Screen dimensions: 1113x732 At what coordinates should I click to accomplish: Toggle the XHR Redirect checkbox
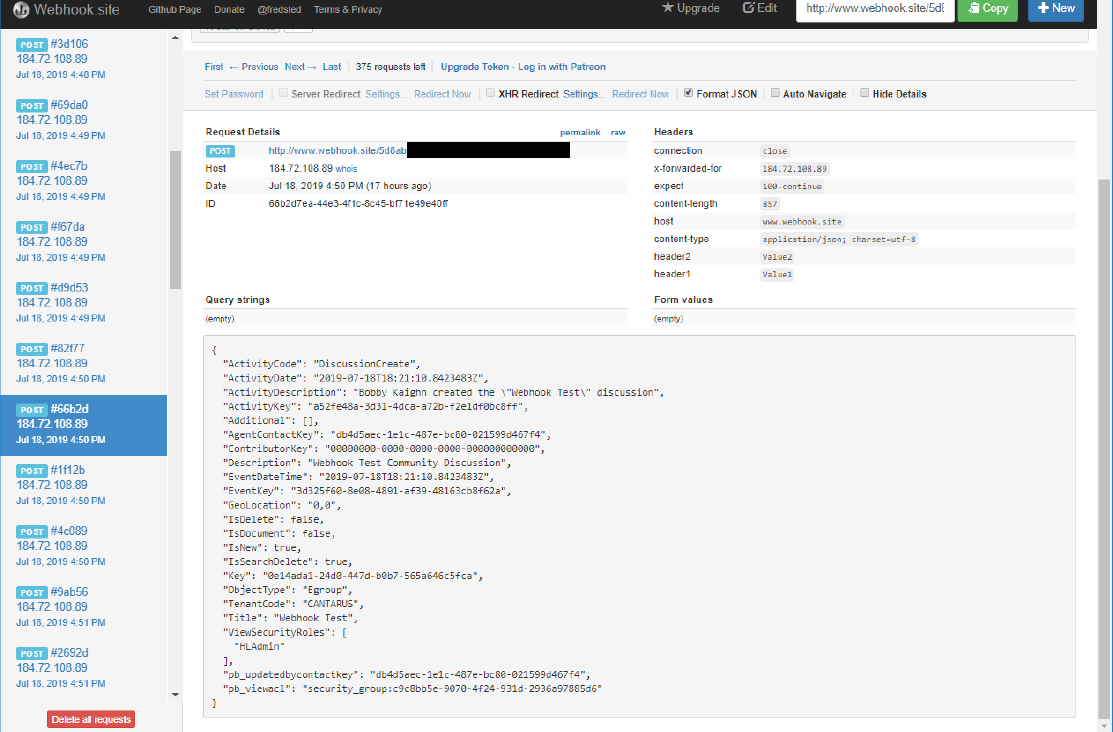(x=490, y=93)
